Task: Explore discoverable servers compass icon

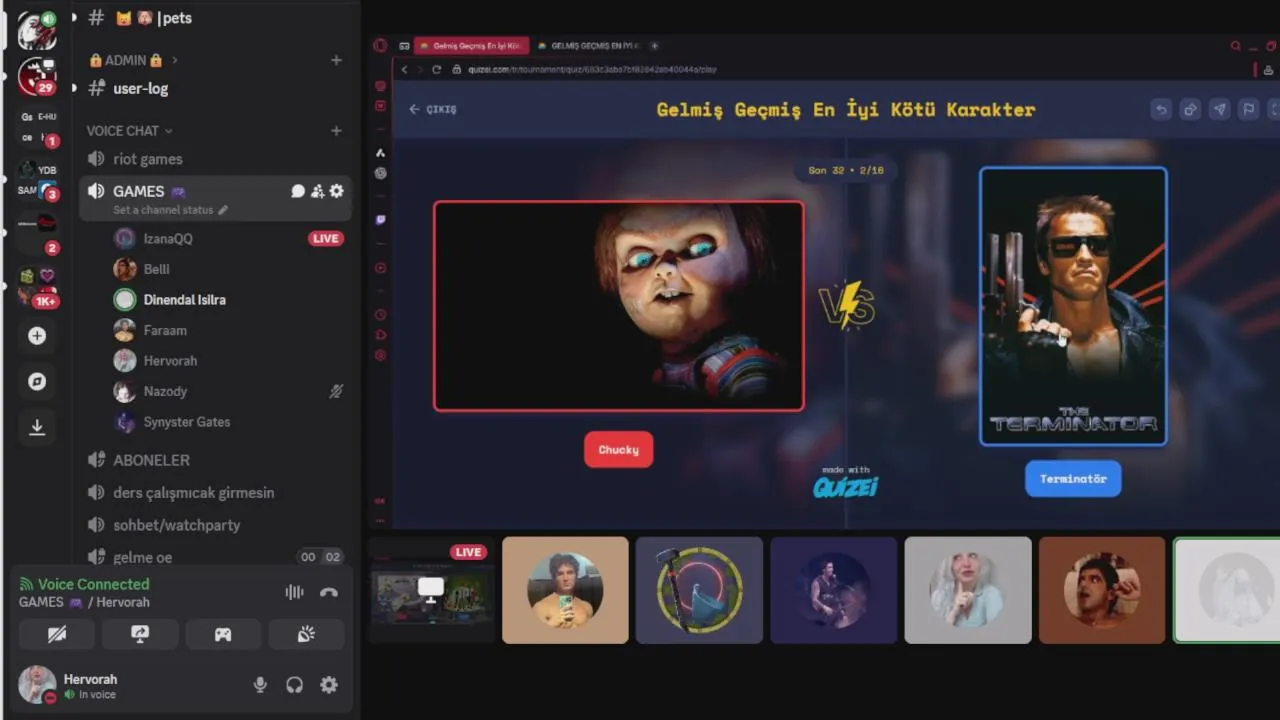Action: pyautogui.click(x=37, y=382)
